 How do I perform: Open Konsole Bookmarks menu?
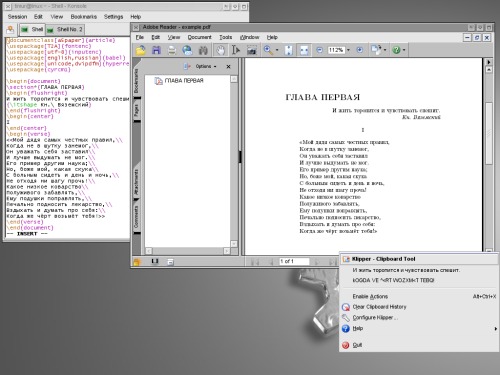tap(84, 17)
